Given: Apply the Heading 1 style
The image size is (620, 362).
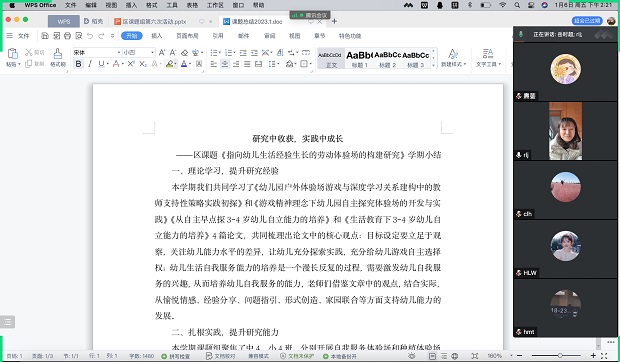Looking at the screenshot, I should click(x=359, y=58).
